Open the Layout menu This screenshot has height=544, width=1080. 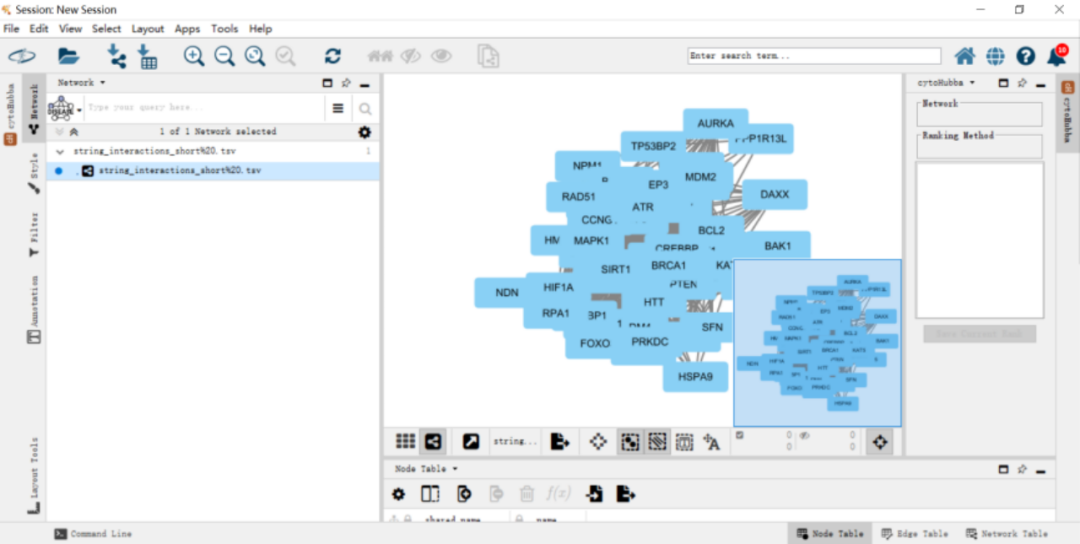148,29
